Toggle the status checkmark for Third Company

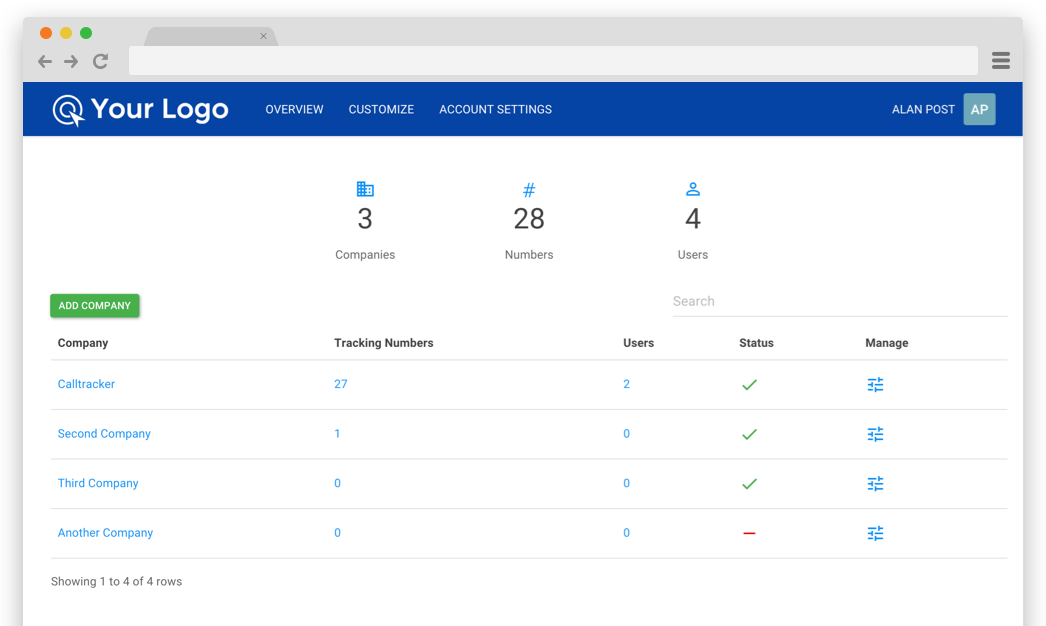click(x=749, y=484)
